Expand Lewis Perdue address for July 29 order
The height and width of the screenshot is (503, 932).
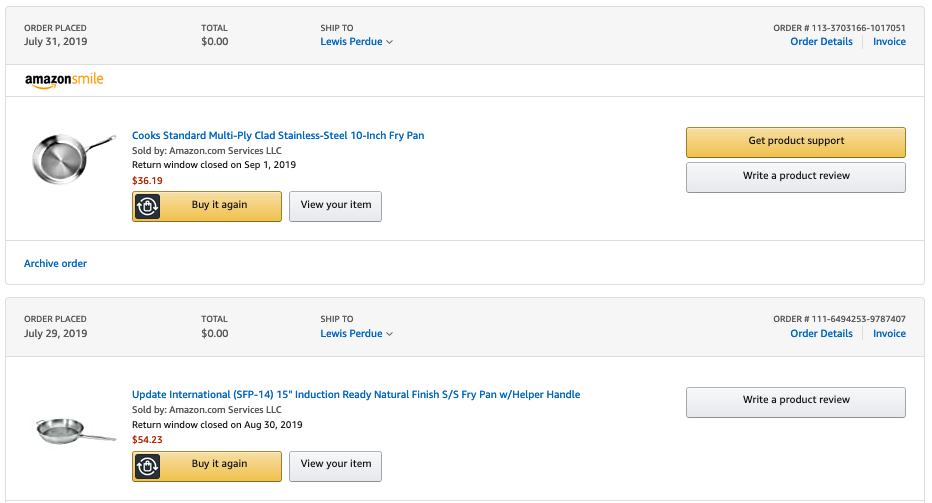(357, 334)
